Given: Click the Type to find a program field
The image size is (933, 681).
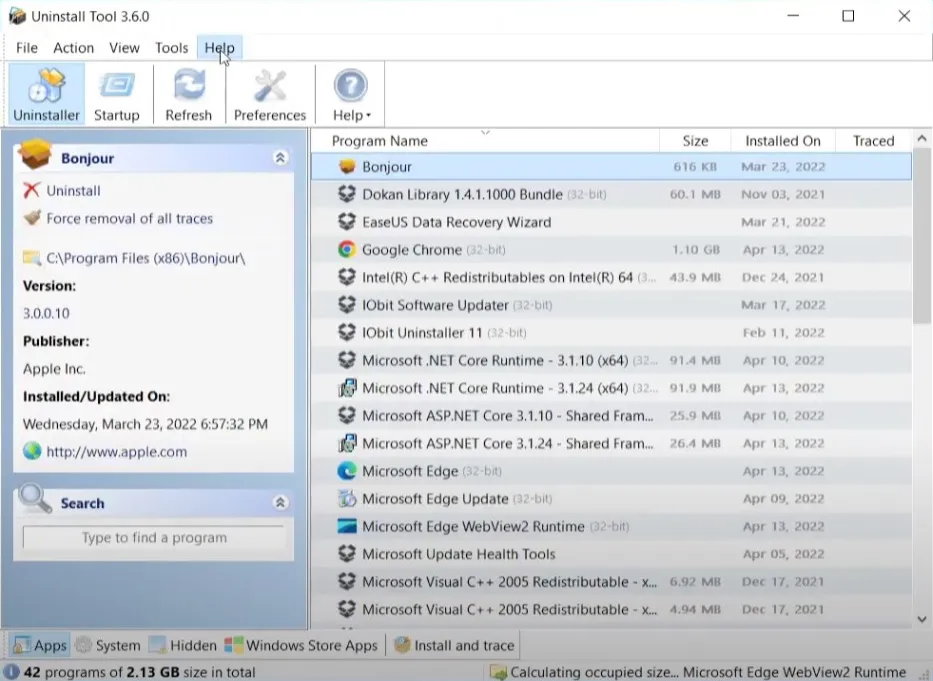Looking at the screenshot, I should click(x=154, y=538).
